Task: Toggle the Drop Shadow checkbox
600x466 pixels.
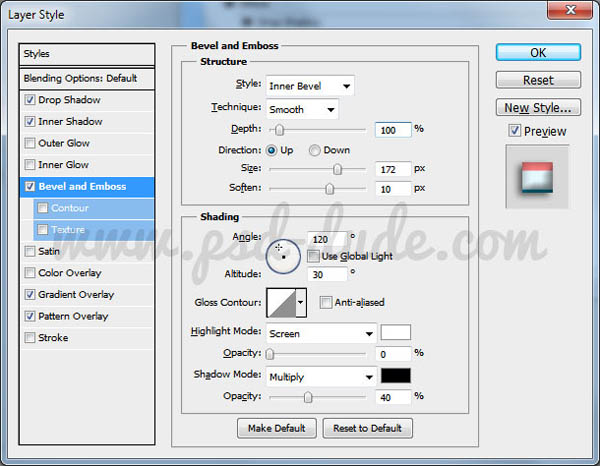Action: [x=30, y=100]
